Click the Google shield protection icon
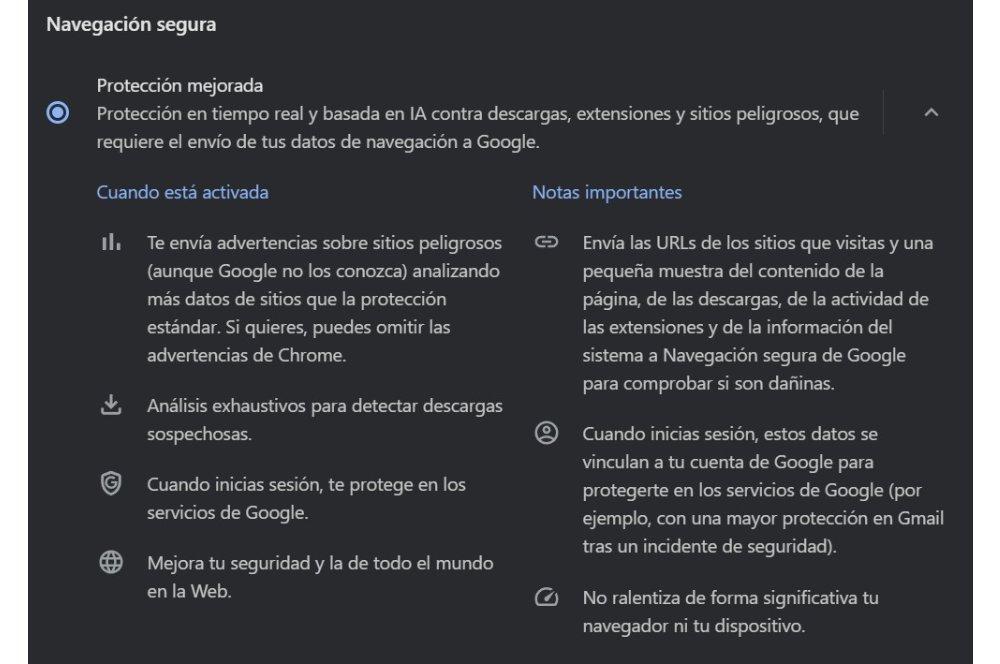The image size is (1000, 664). (x=110, y=484)
